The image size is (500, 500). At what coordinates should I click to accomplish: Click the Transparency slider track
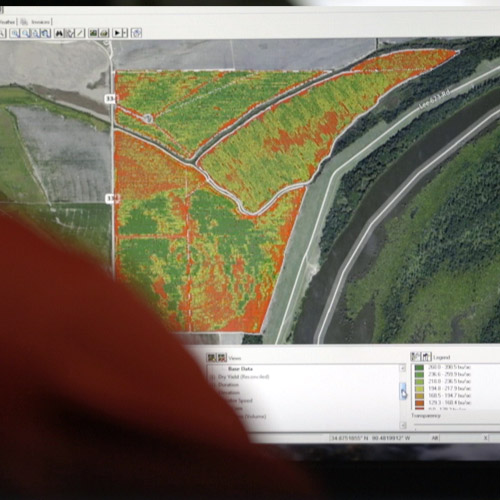[457, 425]
